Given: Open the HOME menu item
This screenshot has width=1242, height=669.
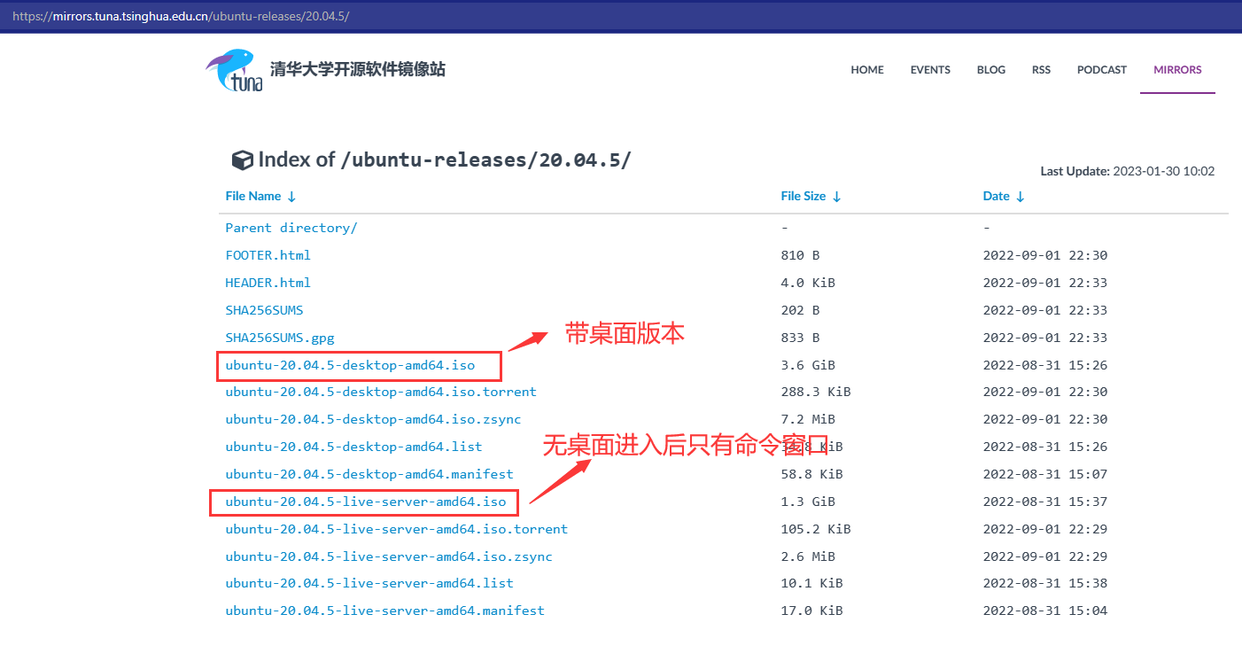Looking at the screenshot, I should tap(867, 70).
